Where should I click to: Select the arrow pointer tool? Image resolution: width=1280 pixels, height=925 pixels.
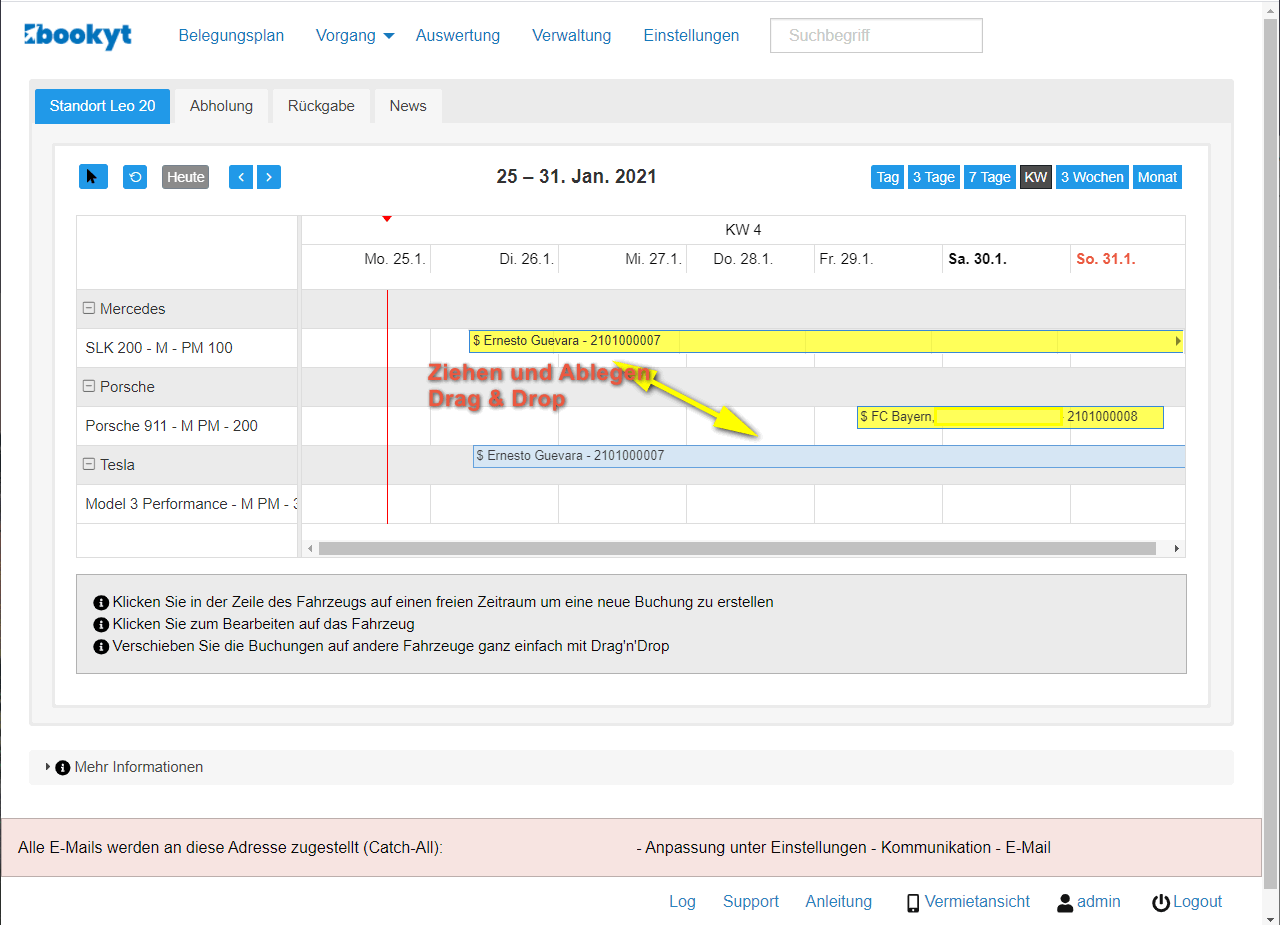92,177
